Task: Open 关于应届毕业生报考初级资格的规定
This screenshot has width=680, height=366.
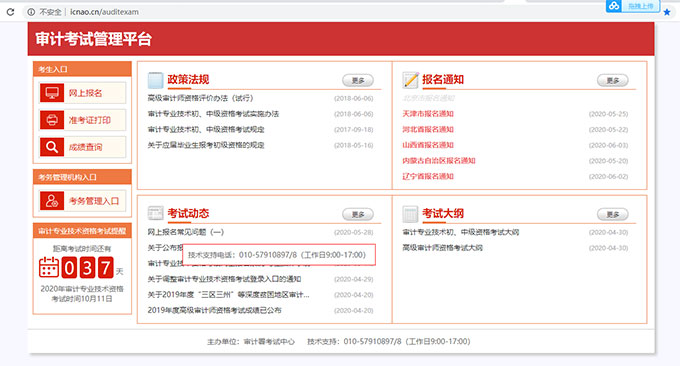Action: 206,145
